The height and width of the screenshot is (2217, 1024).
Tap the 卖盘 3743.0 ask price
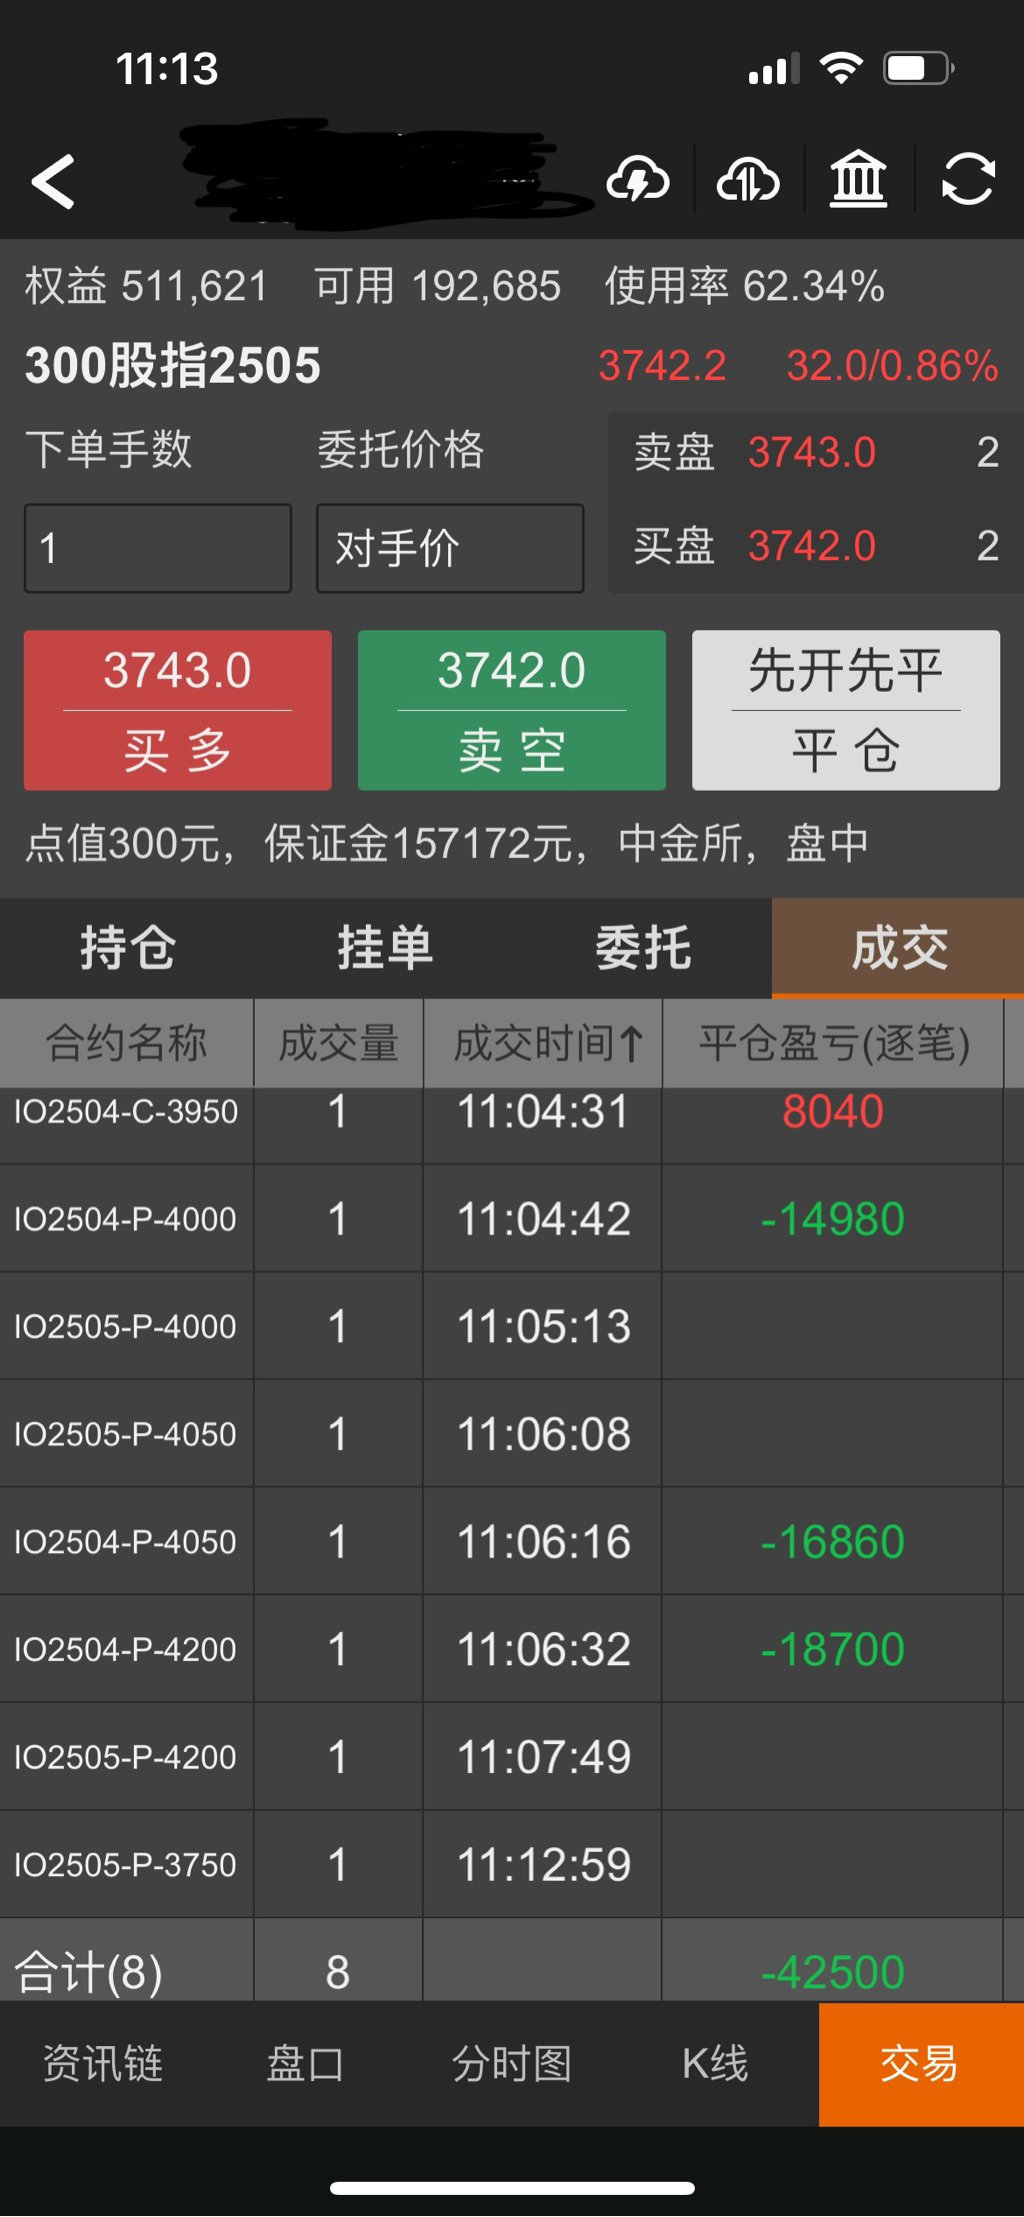coord(811,452)
